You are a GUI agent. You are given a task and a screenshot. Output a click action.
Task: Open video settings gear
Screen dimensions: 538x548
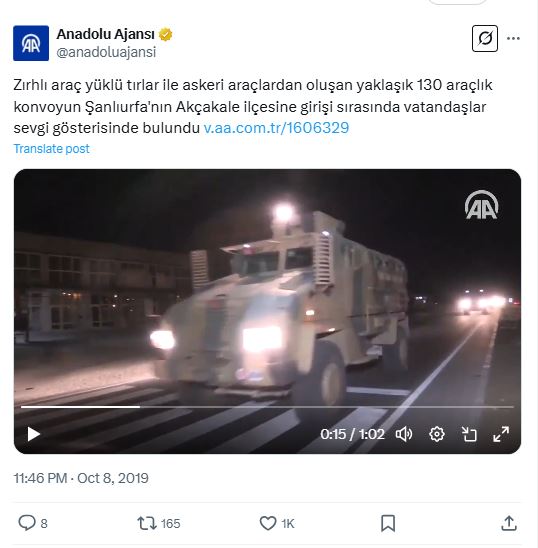pyautogui.click(x=437, y=434)
